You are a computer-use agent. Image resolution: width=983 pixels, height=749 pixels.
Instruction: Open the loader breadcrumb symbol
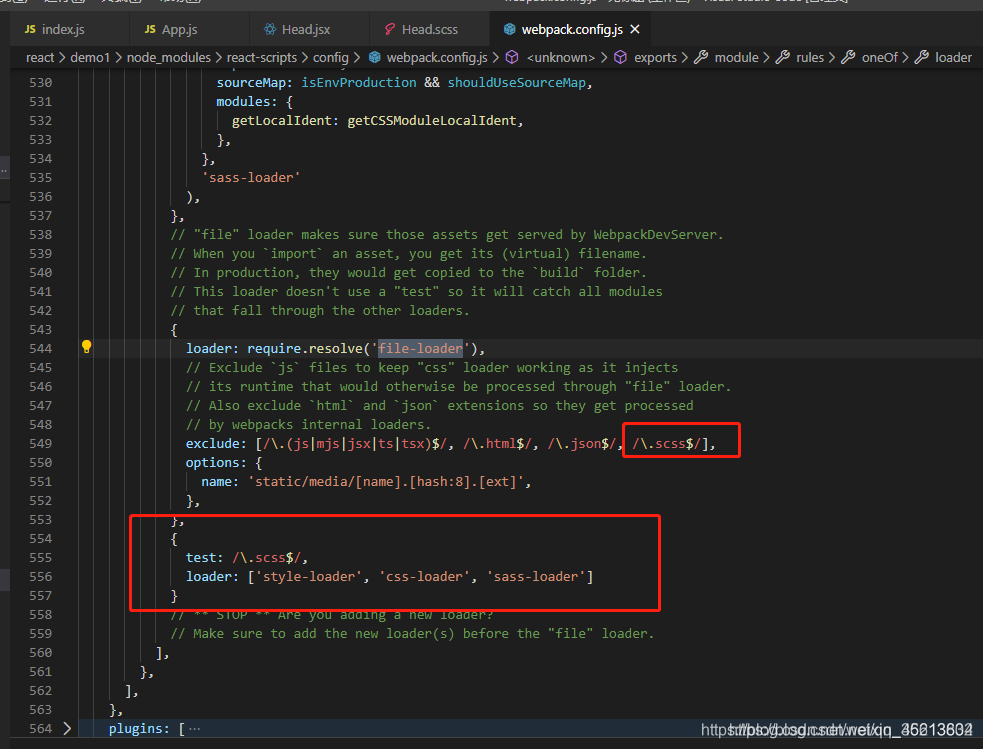tap(953, 58)
